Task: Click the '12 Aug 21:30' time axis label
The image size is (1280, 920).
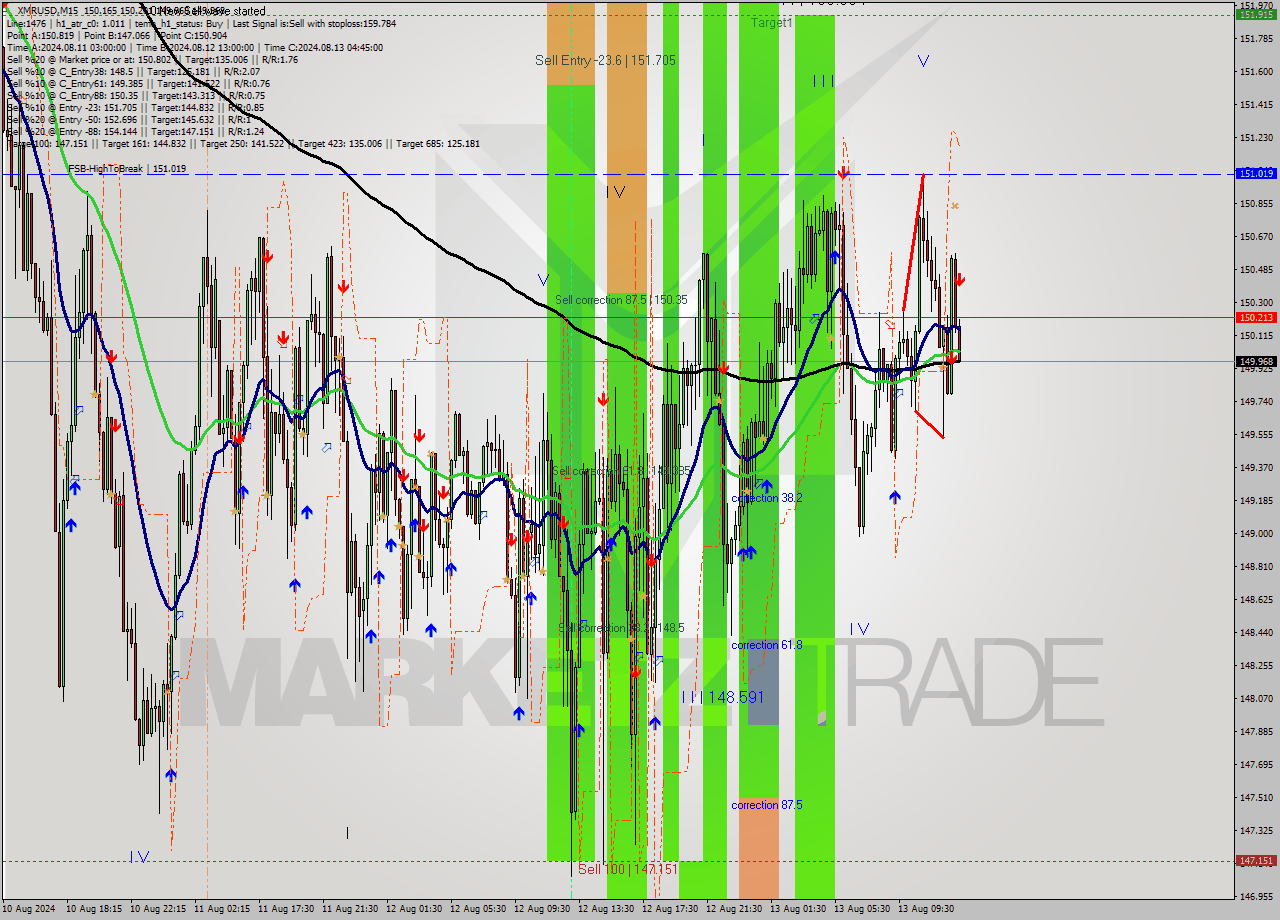Action: coord(735,909)
